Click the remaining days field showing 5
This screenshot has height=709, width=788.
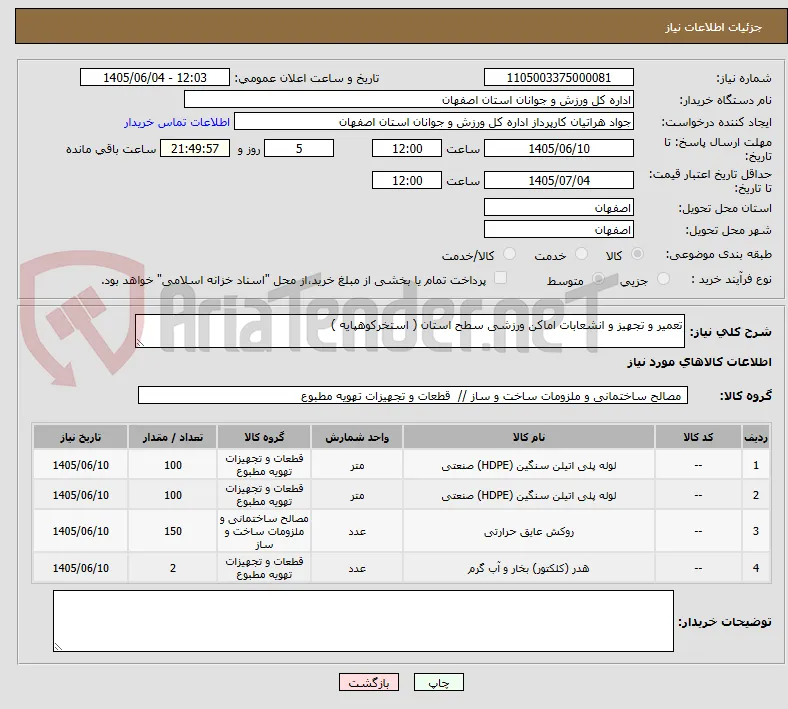click(x=299, y=148)
